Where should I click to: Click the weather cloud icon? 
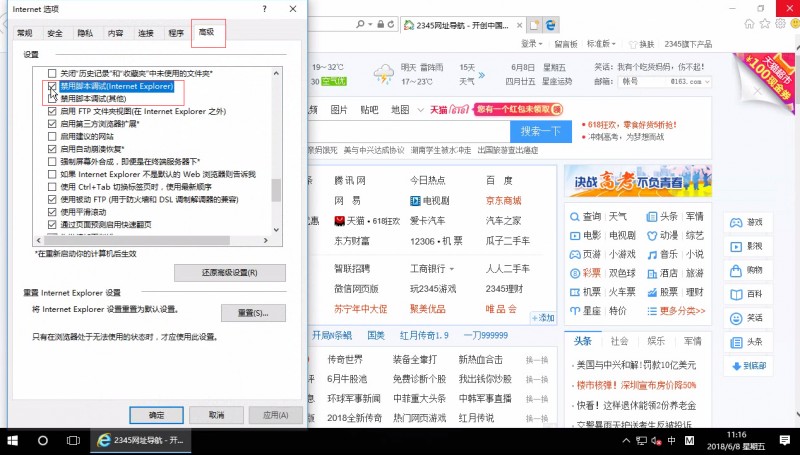pos(384,74)
